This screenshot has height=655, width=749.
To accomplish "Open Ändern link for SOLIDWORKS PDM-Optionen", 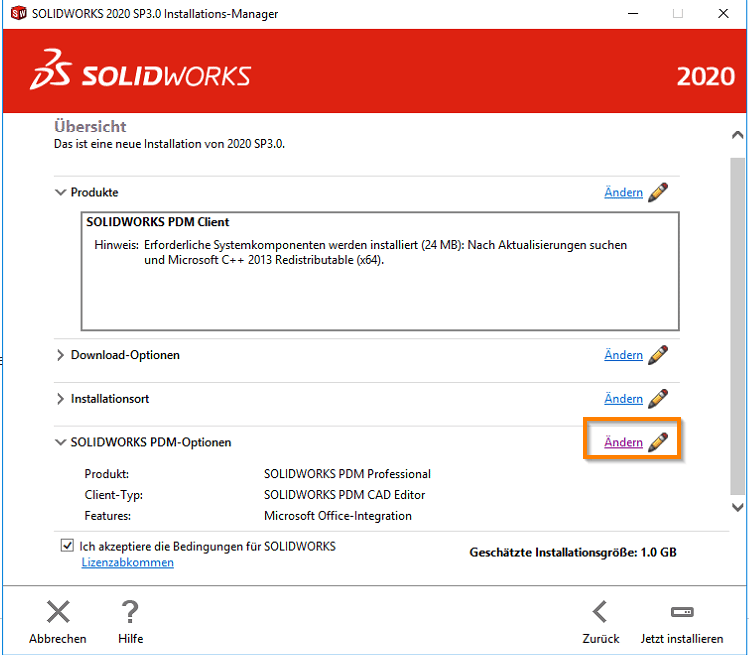I will 623,442.
